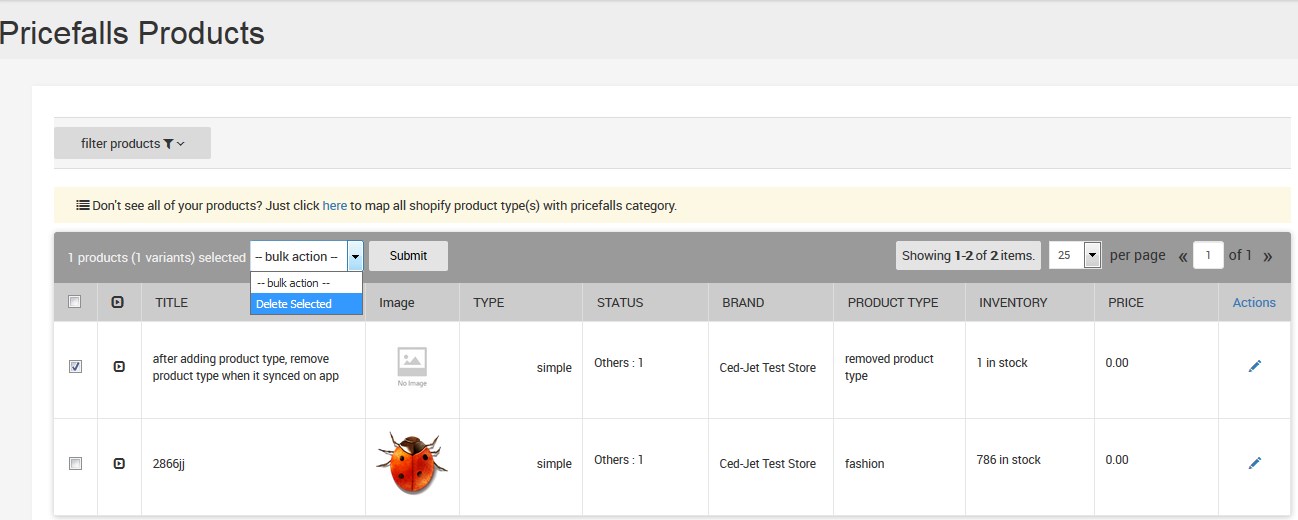
Task: Check the 2866jj product checkbox
Action: (75, 464)
